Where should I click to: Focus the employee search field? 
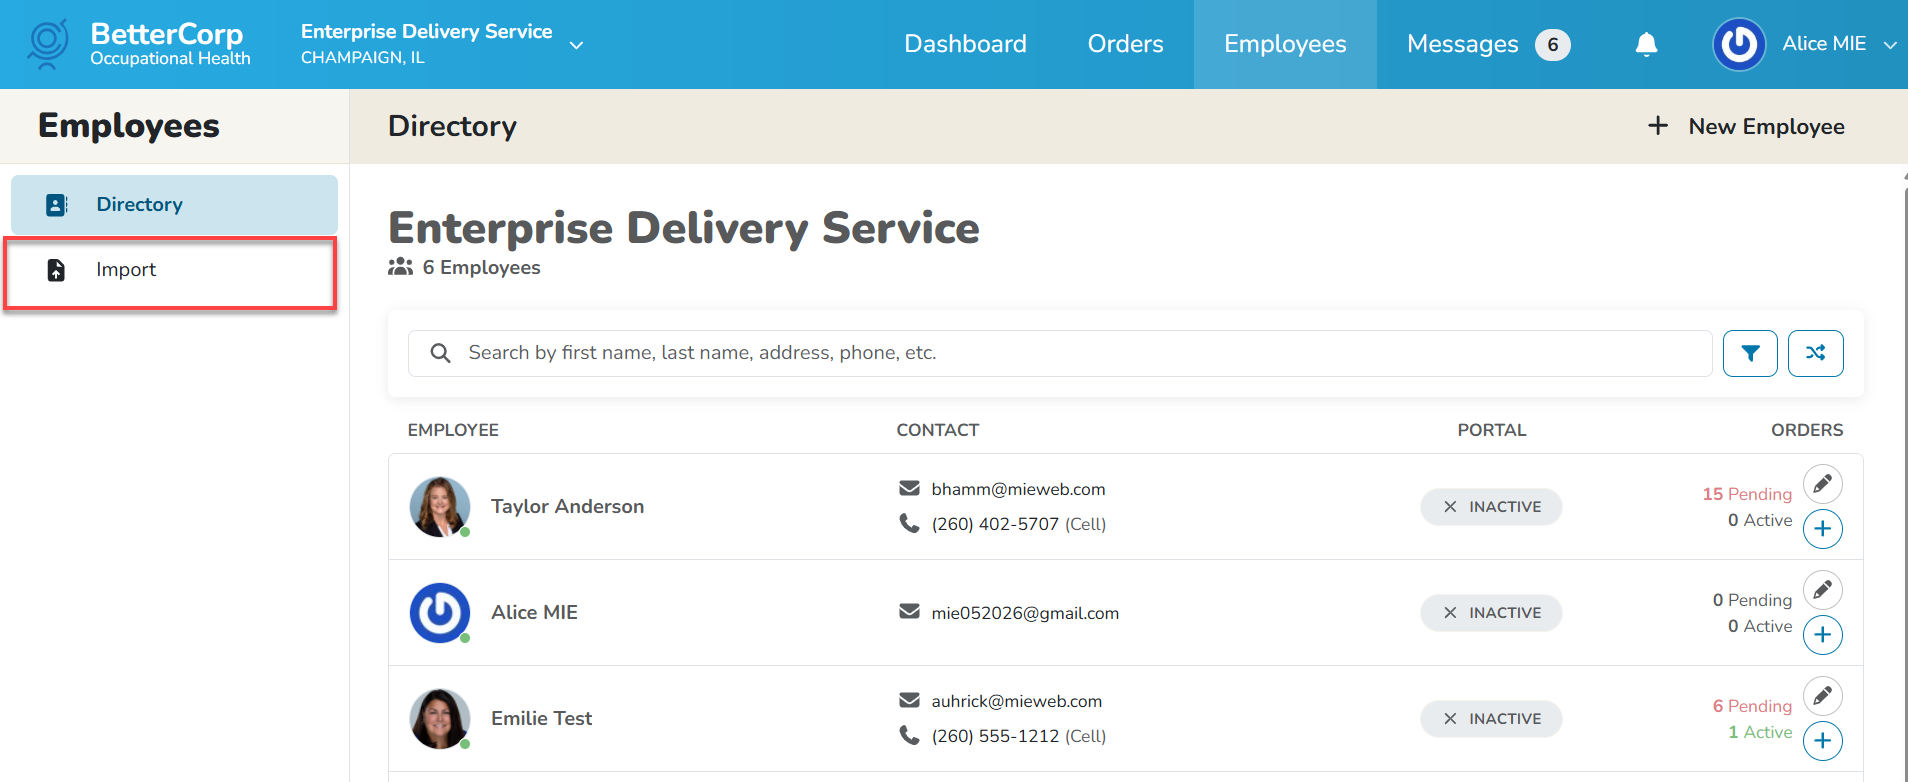1060,353
